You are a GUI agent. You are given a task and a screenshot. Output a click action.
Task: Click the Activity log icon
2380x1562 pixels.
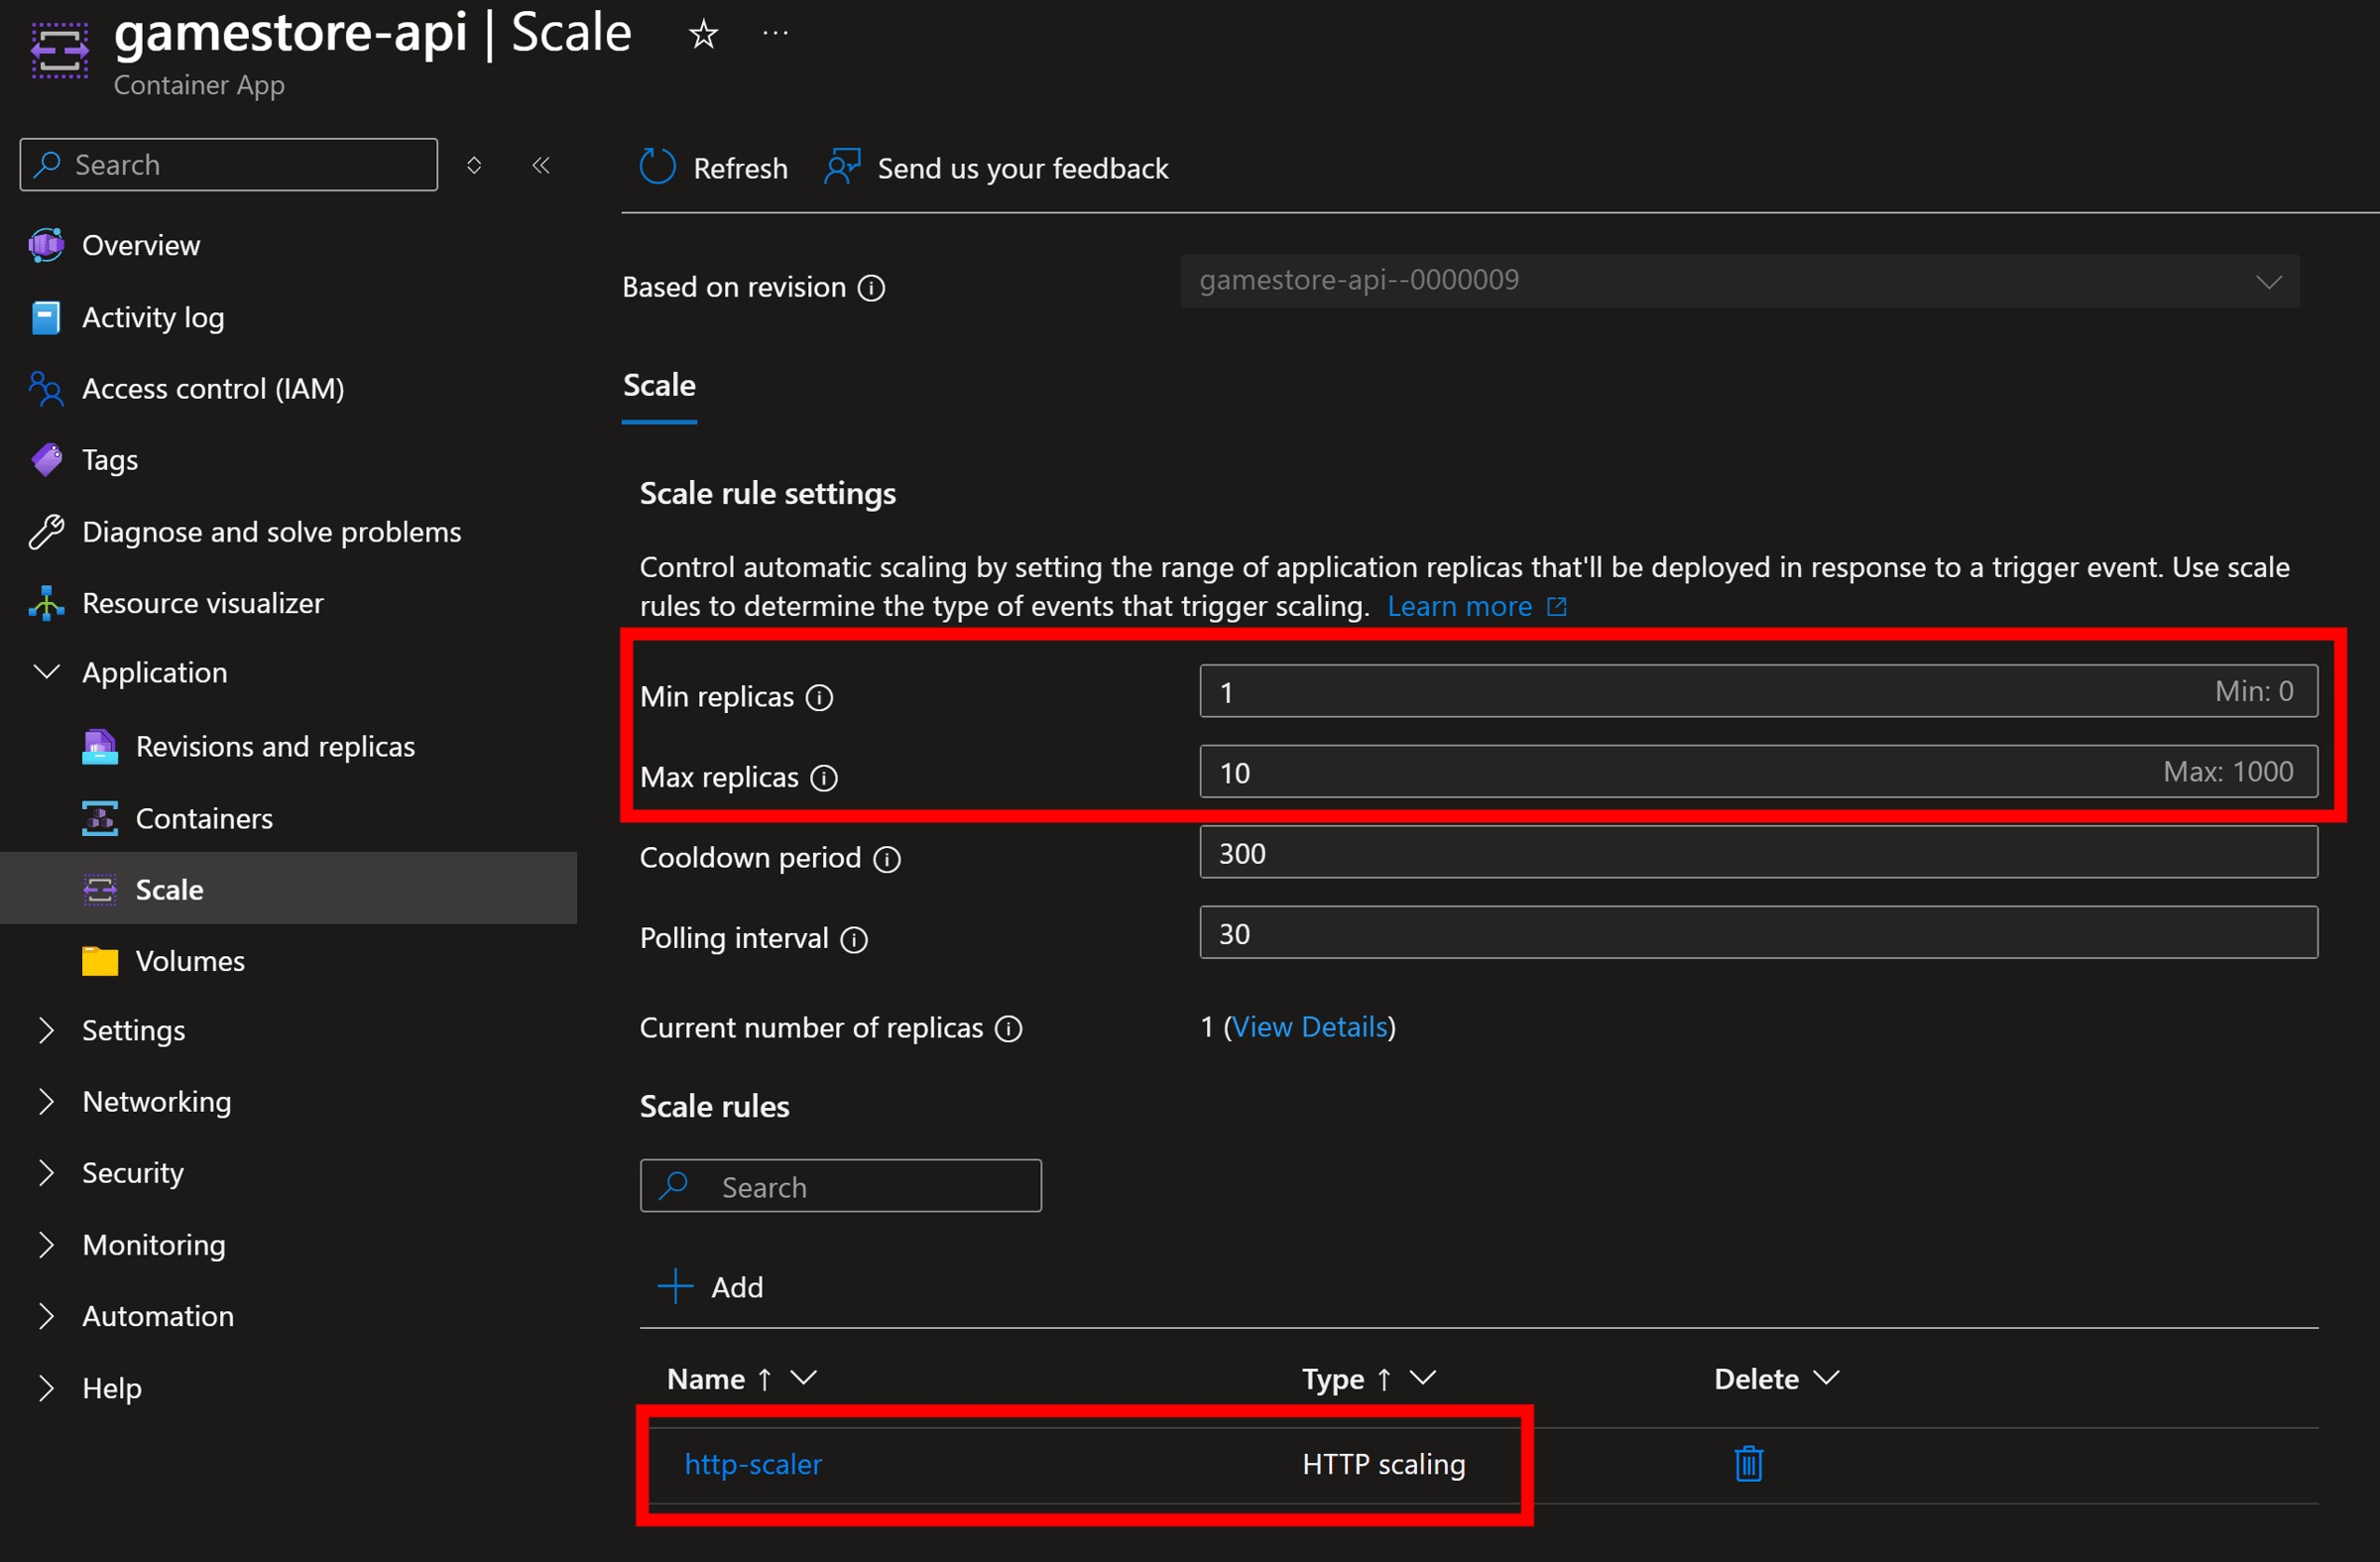click(46, 317)
